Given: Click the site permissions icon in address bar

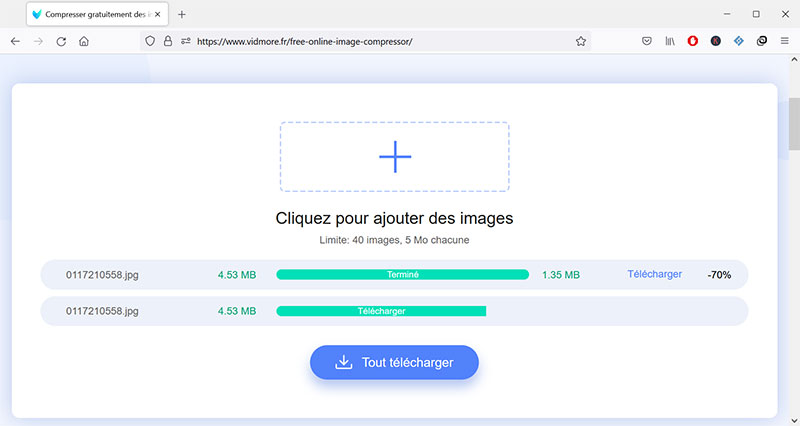Looking at the screenshot, I should tap(185, 41).
